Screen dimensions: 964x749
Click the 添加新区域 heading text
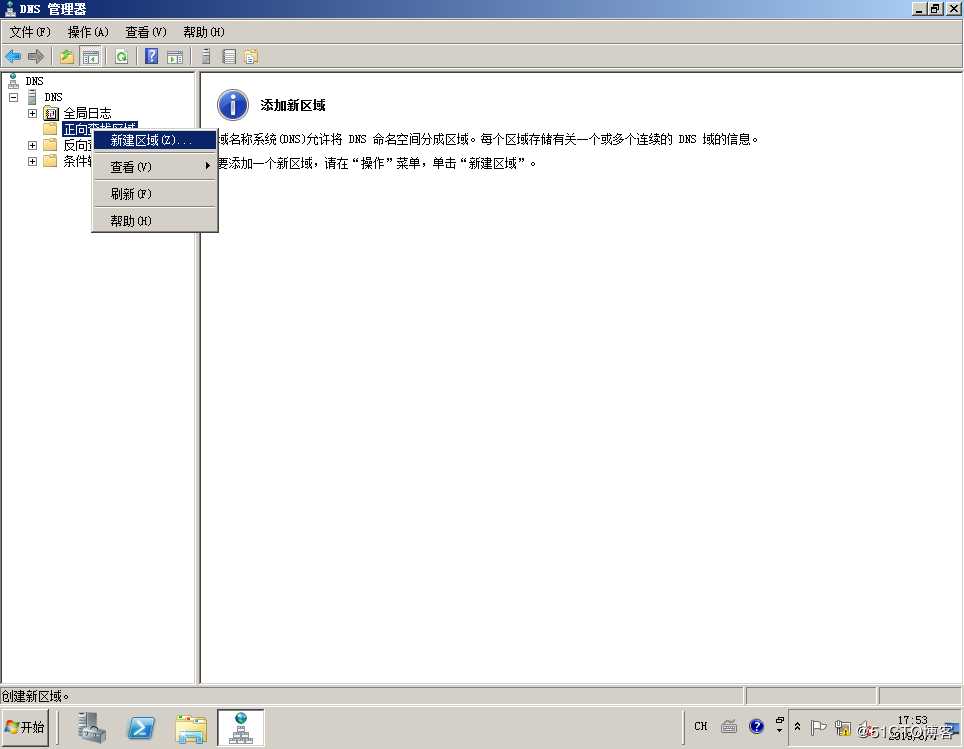click(293, 105)
